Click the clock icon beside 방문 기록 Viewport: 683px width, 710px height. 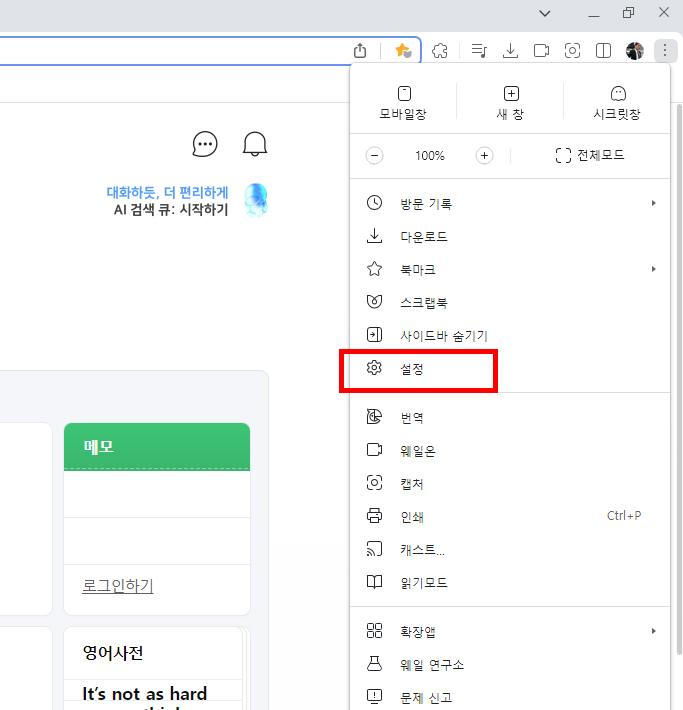click(374, 202)
